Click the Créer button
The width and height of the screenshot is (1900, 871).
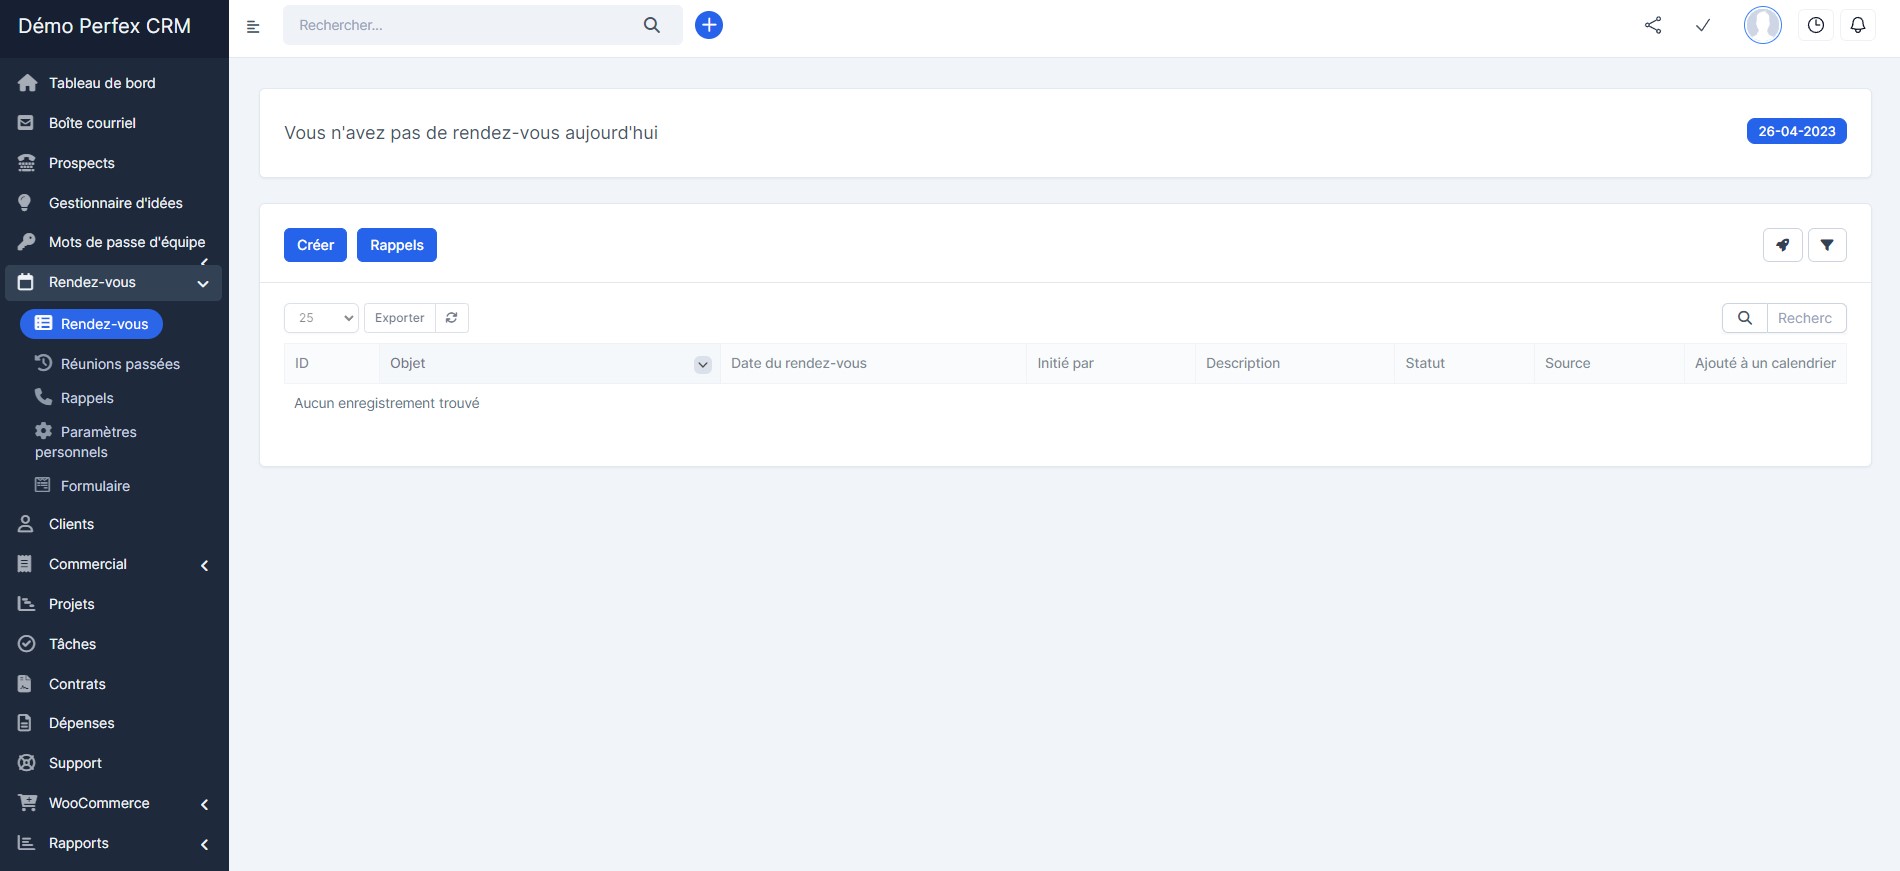tap(315, 245)
